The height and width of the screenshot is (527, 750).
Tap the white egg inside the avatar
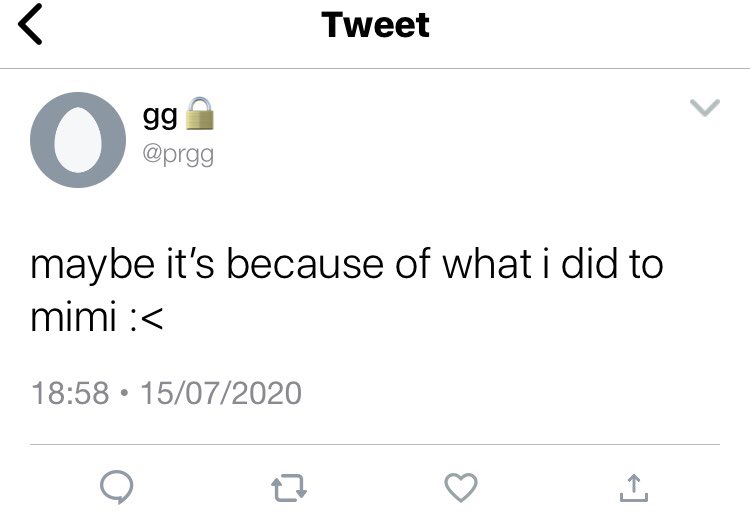point(78,140)
